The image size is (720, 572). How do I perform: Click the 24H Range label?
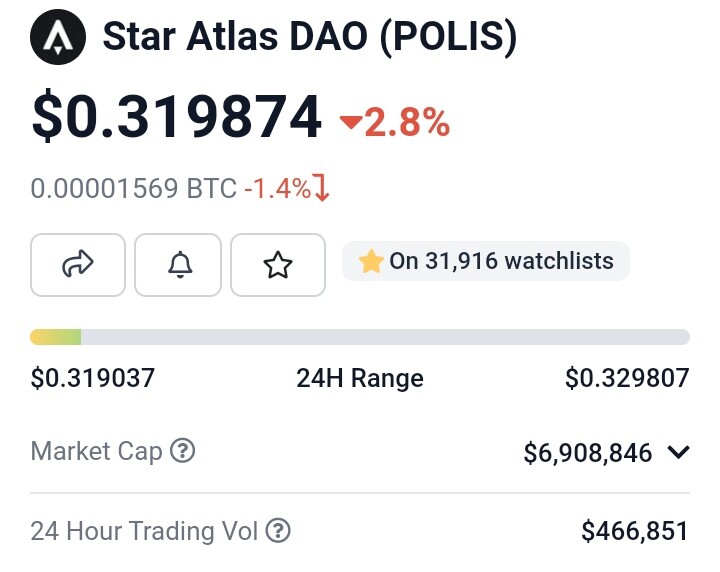tap(360, 379)
